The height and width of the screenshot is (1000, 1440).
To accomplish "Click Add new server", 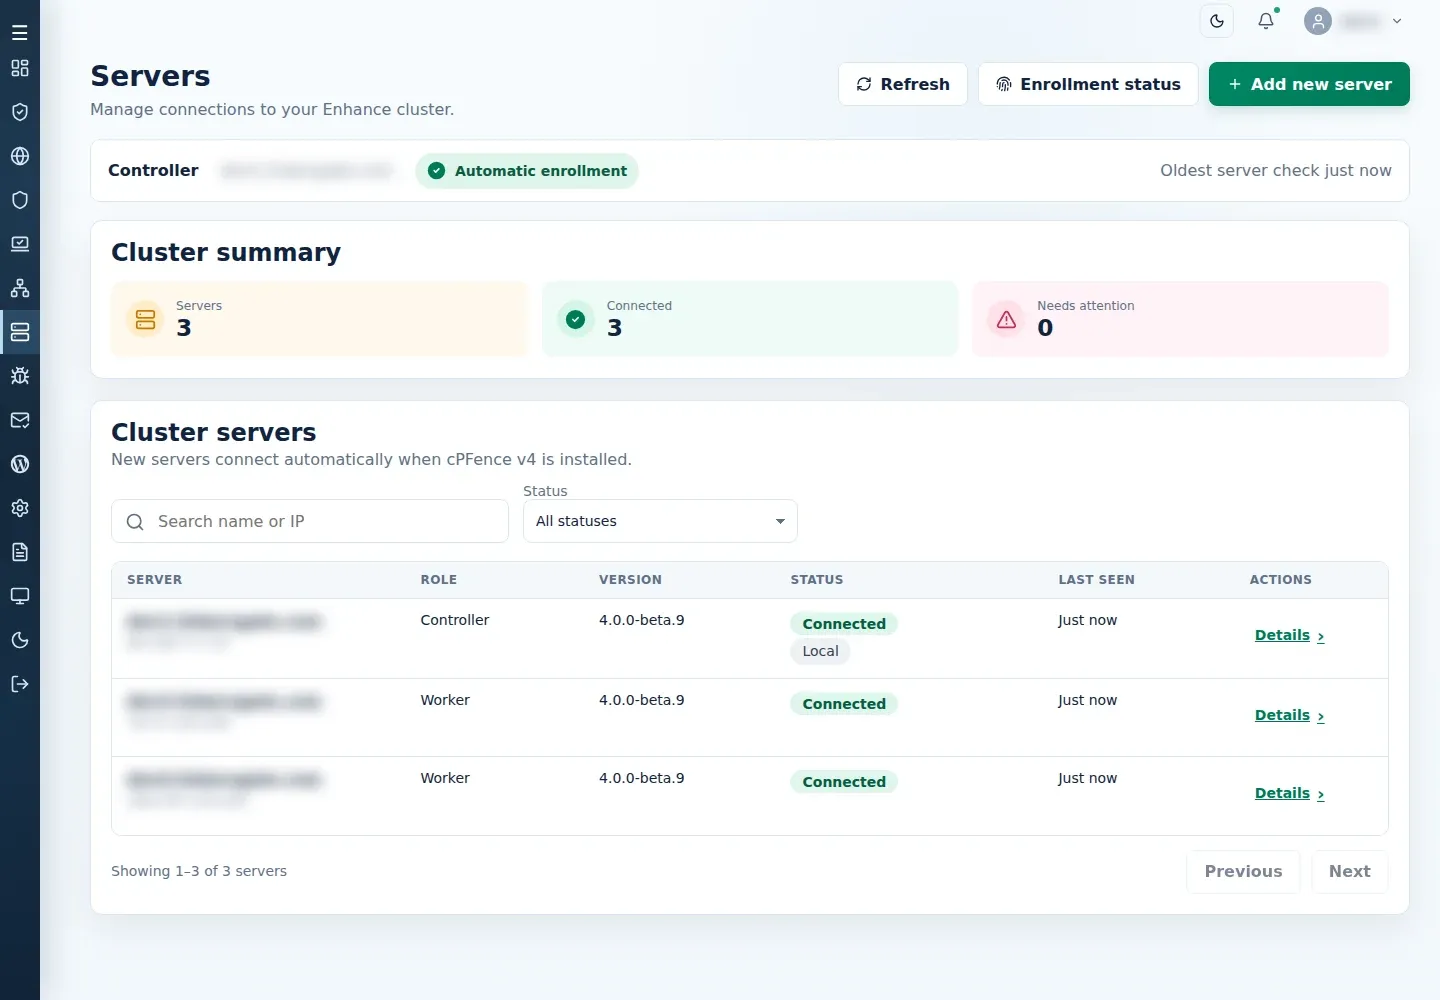I will [1309, 84].
